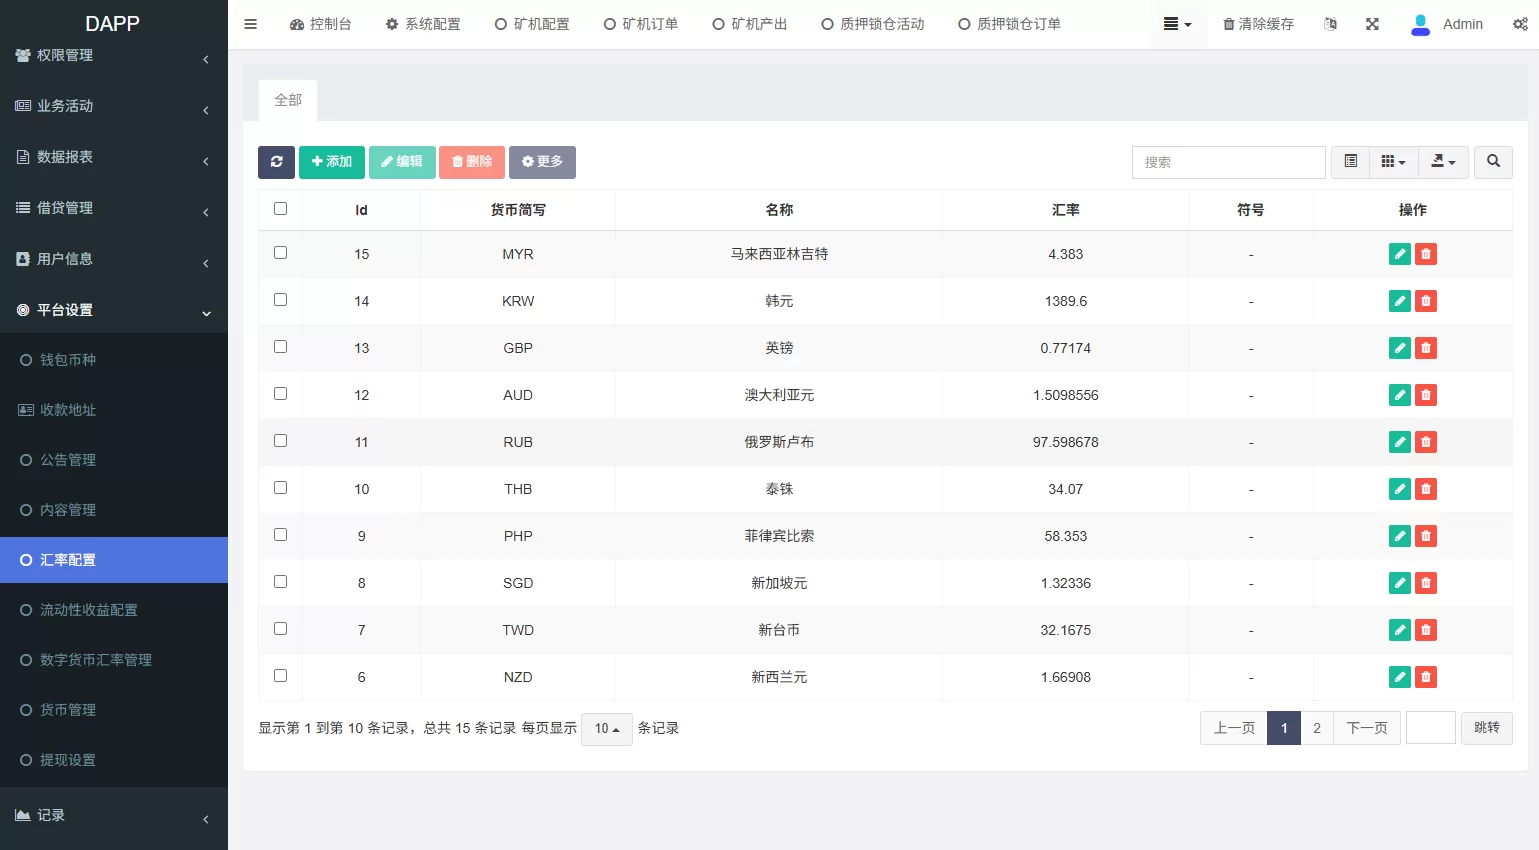The image size is (1539, 850).
Task: Toggle fullscreen mode via the arrows icon
Action: [1372, 23]
